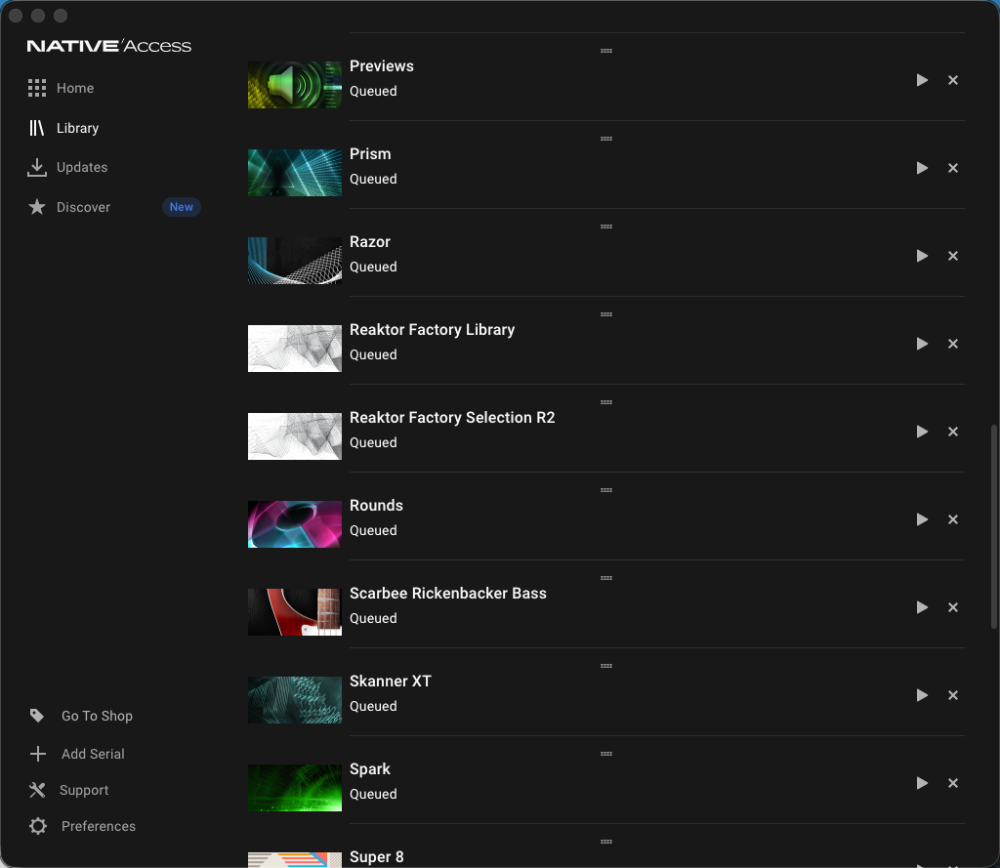Image resolution: width=1000 pixels, height=868 pixels.
Task: Click the Rounds product thumbnail
Action: [295, 524]
